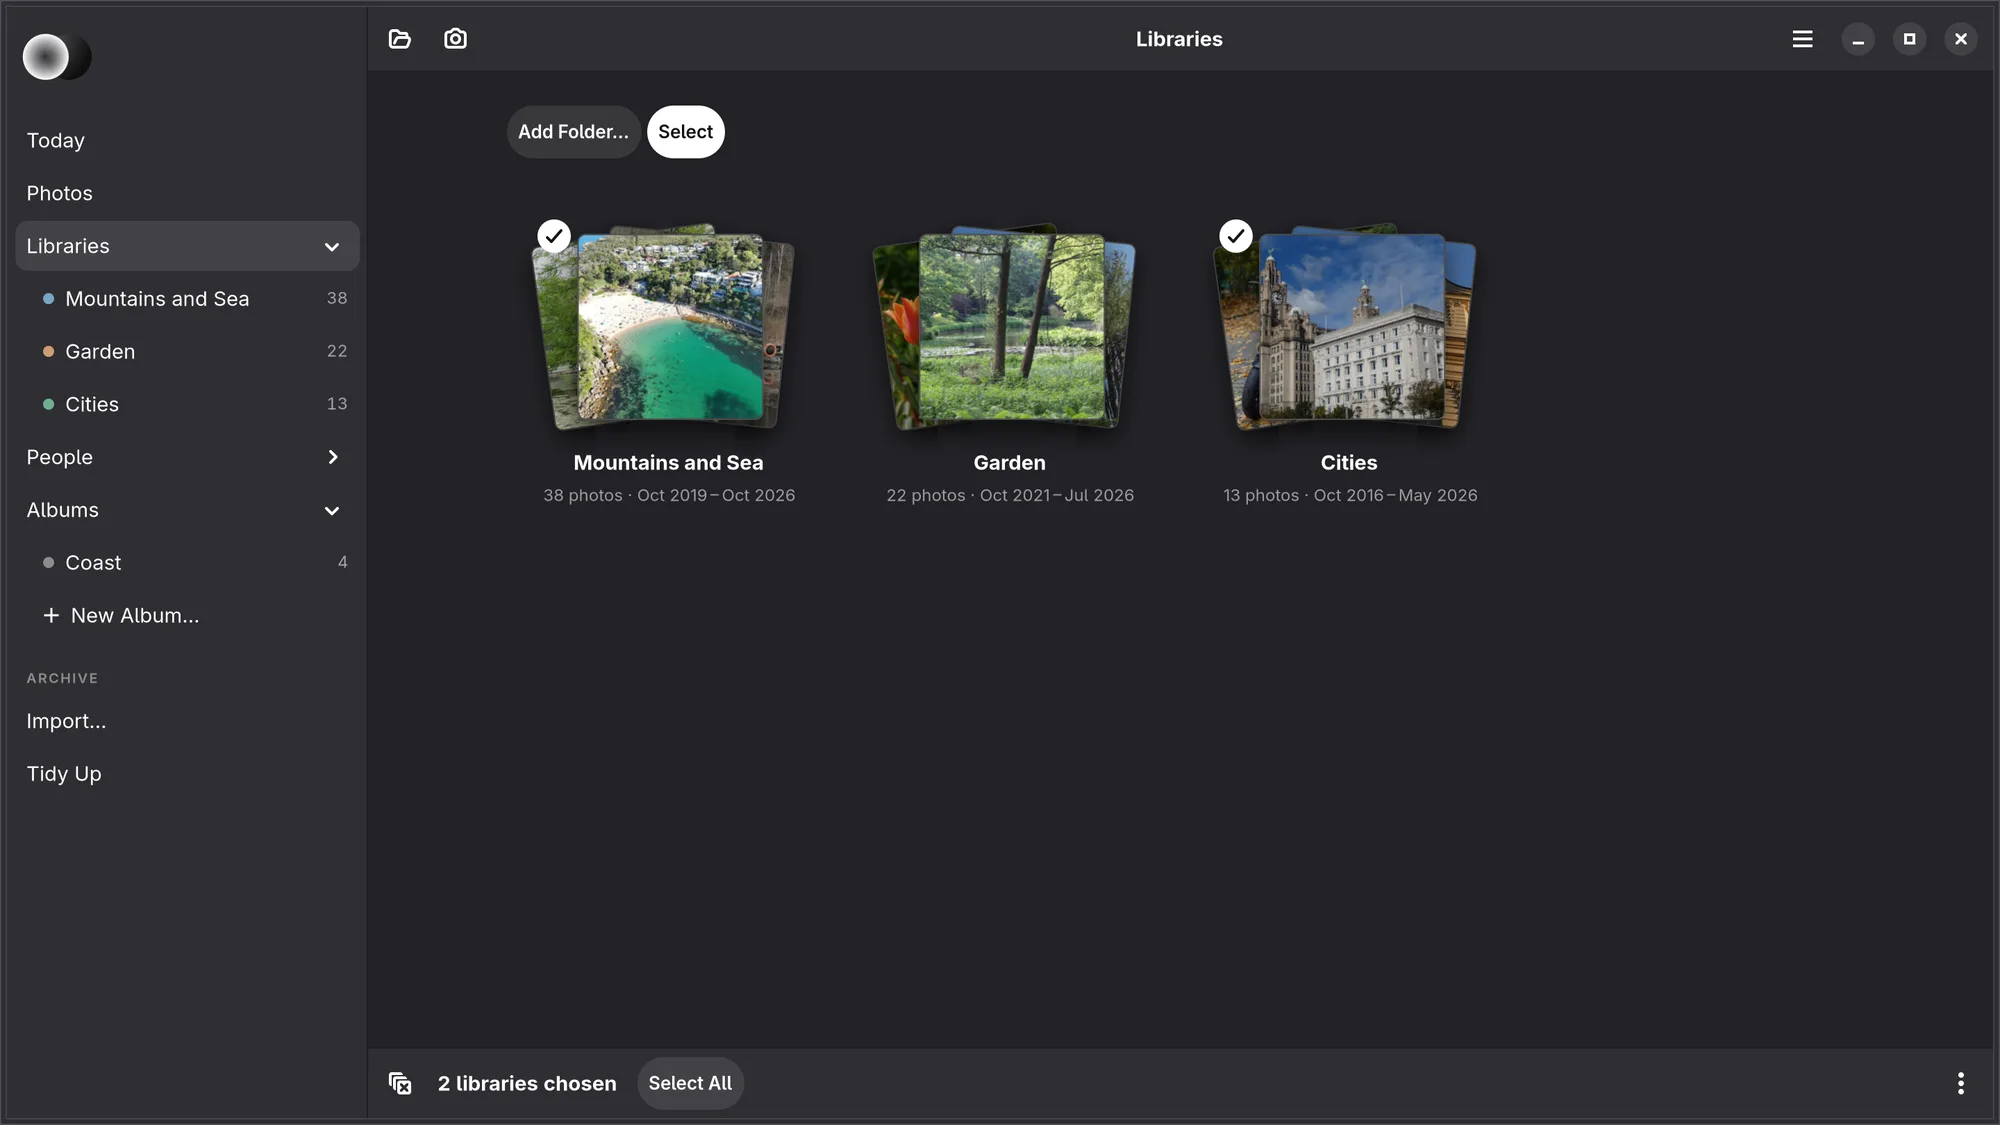The image size is (2000, 1125).
Task: Click the Cities library thumbnail stack
Action: [1346, 327]
